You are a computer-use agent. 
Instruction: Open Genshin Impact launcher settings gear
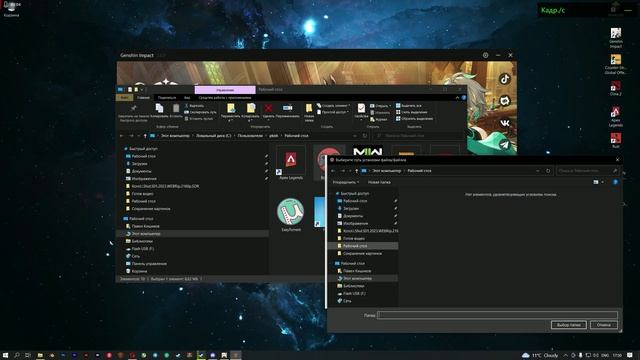pos(485,55)
